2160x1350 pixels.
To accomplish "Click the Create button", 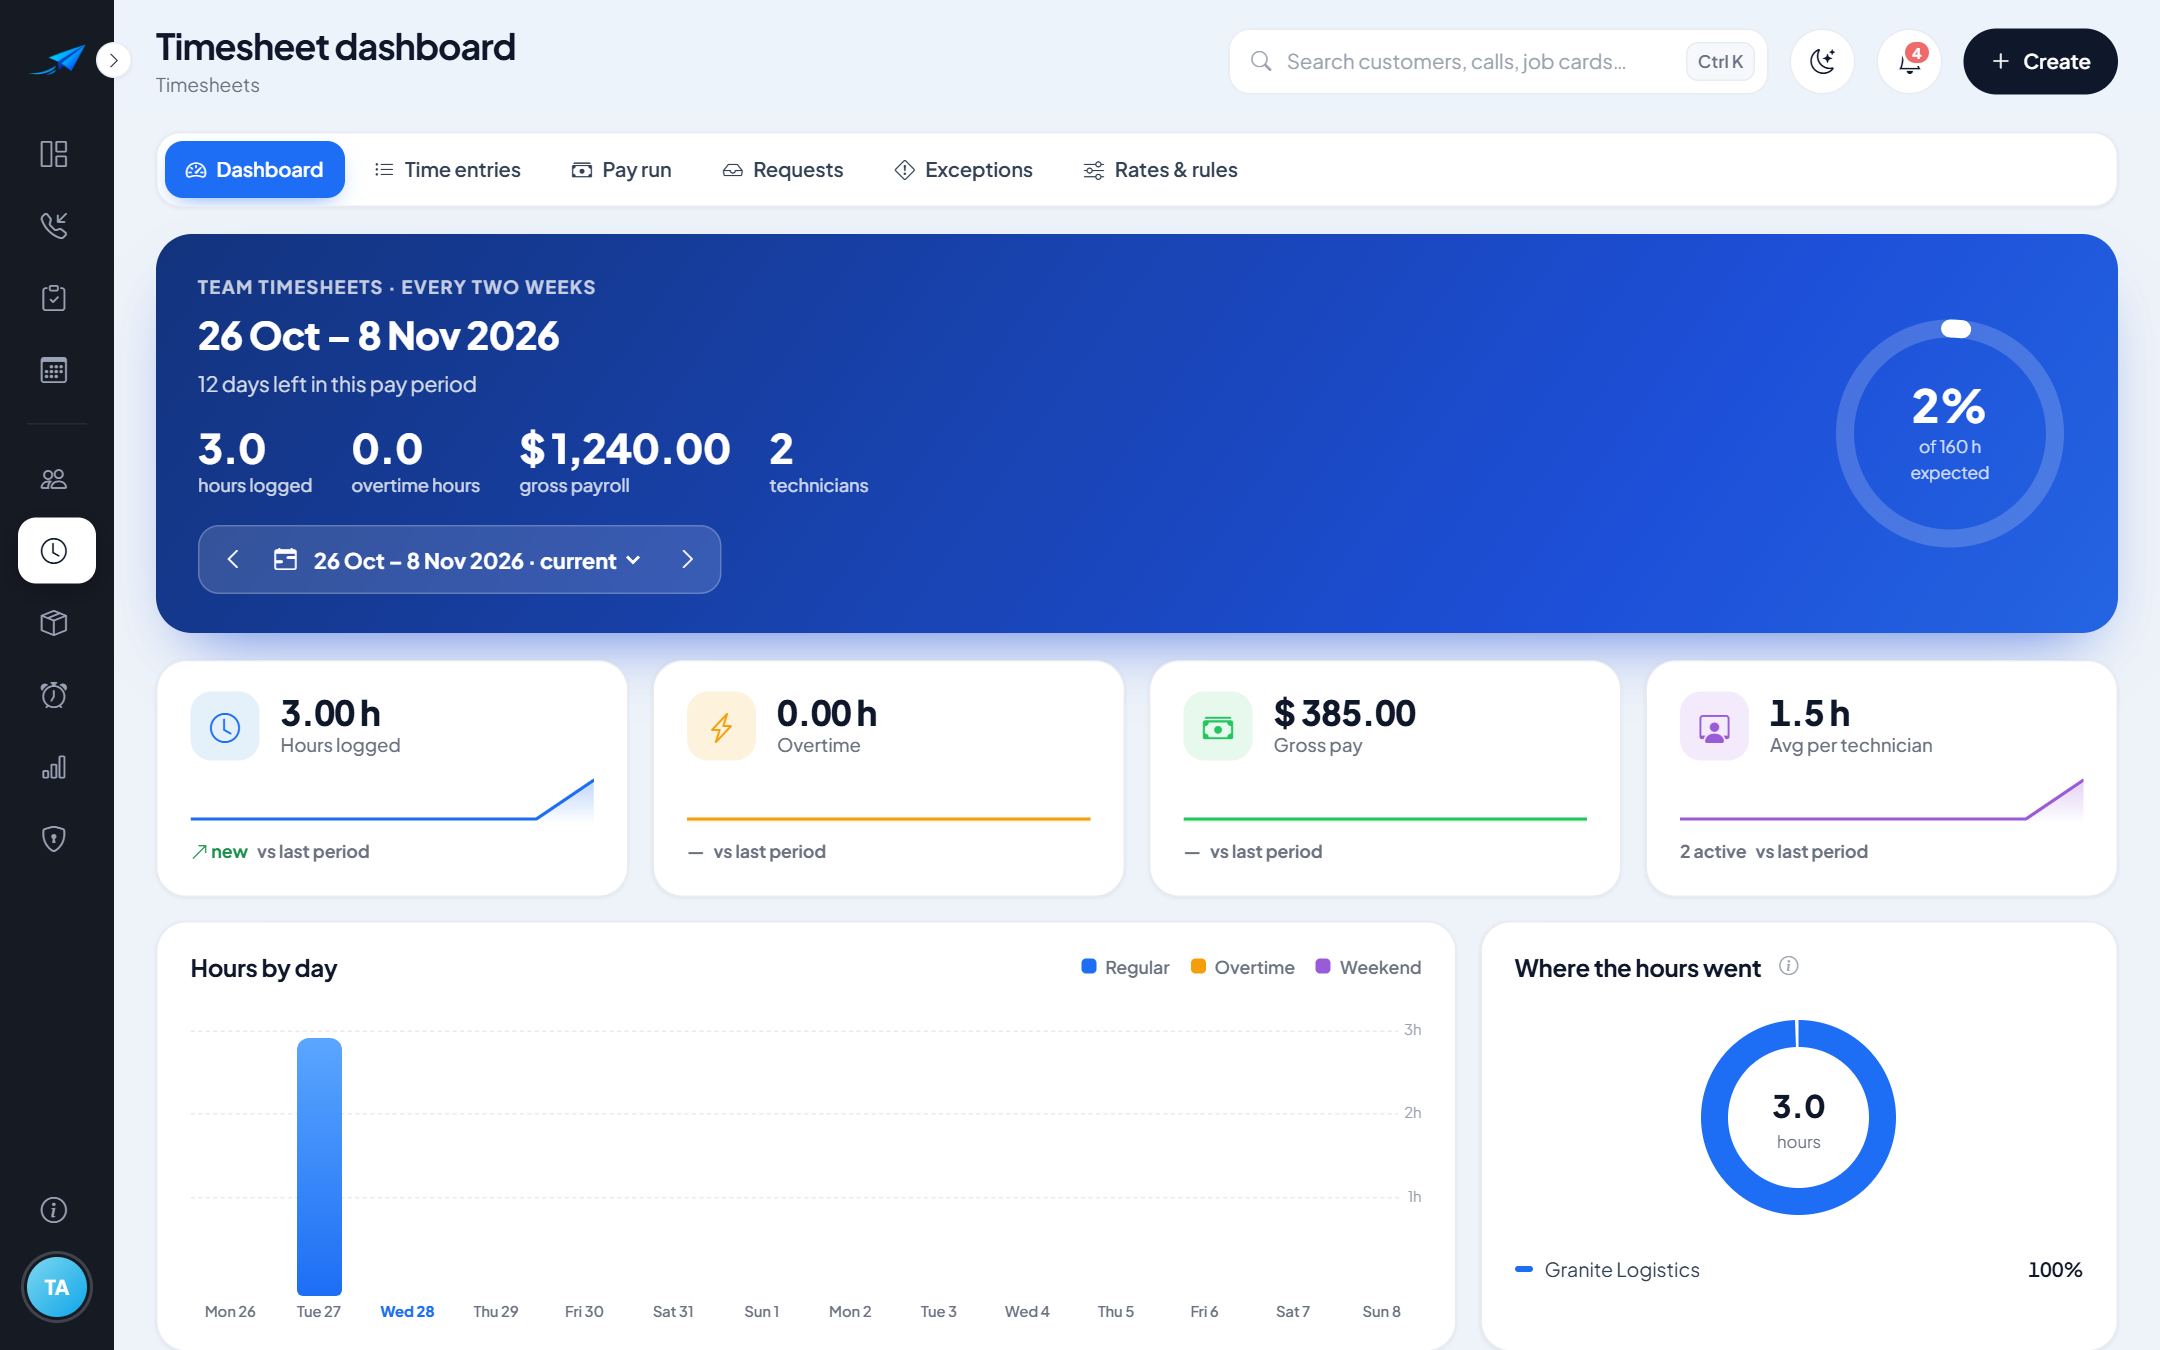I will point(2040,62).
